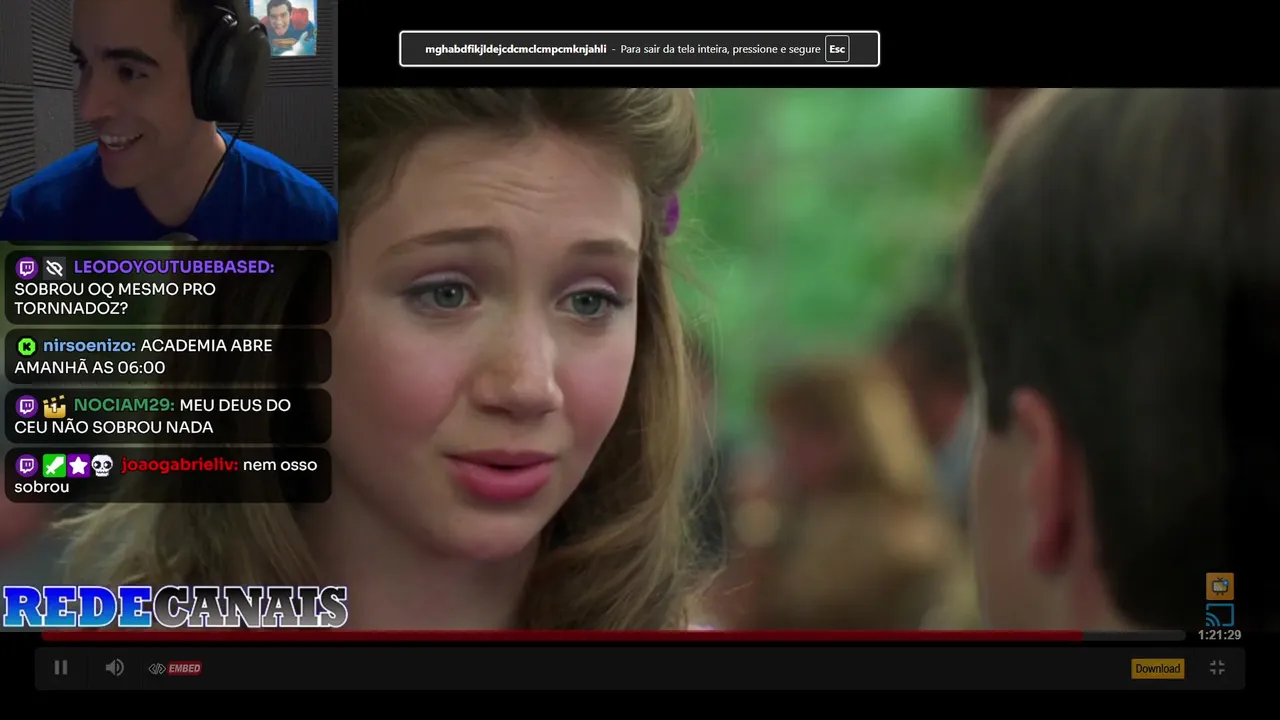Image resolution: width=1280 pixels, height=720 pixels.
Task: Seek on the red video progress bar
Action: coord(612,635)
